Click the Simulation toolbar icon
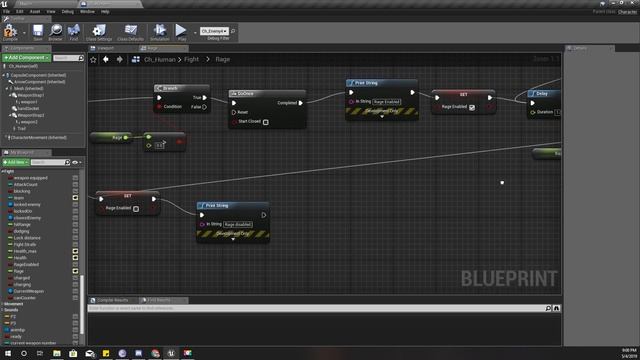The width and height of the screenshot is (640, 360). coord(160,31)
